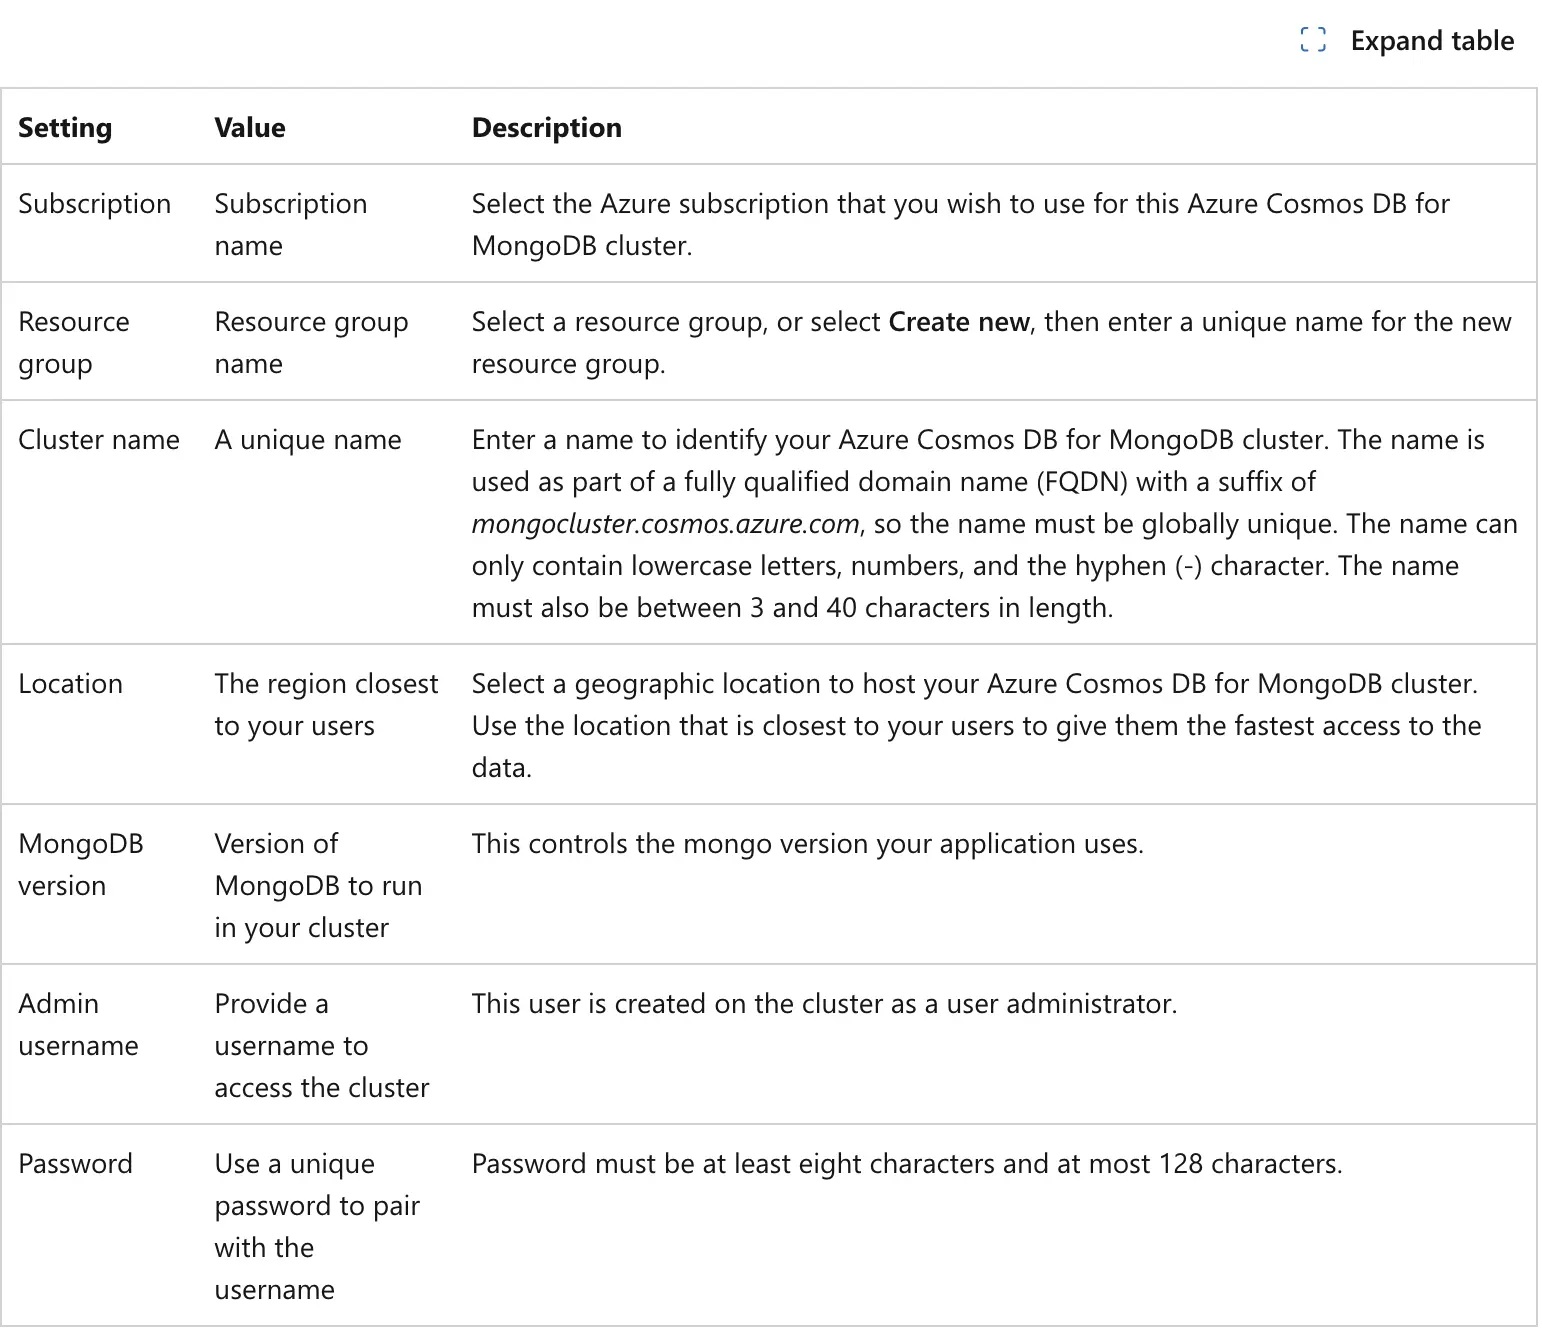Click the Expand table button label
This screenshot has height=1330, width=1542.
pyautogui.click(x=1432, y=41)
